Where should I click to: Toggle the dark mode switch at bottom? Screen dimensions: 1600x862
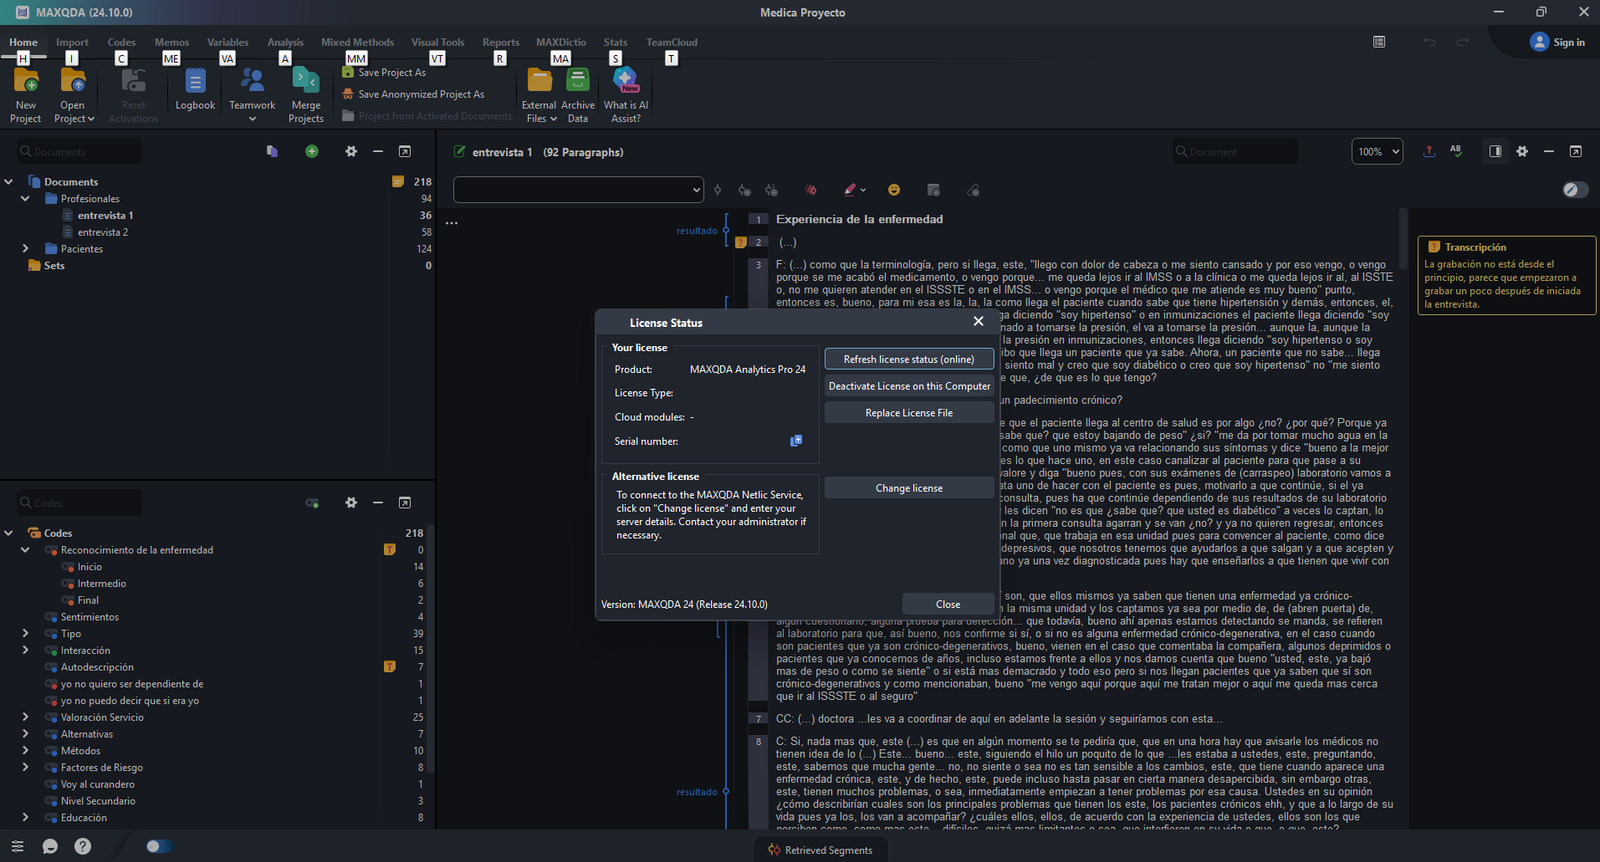coord(158,846)
